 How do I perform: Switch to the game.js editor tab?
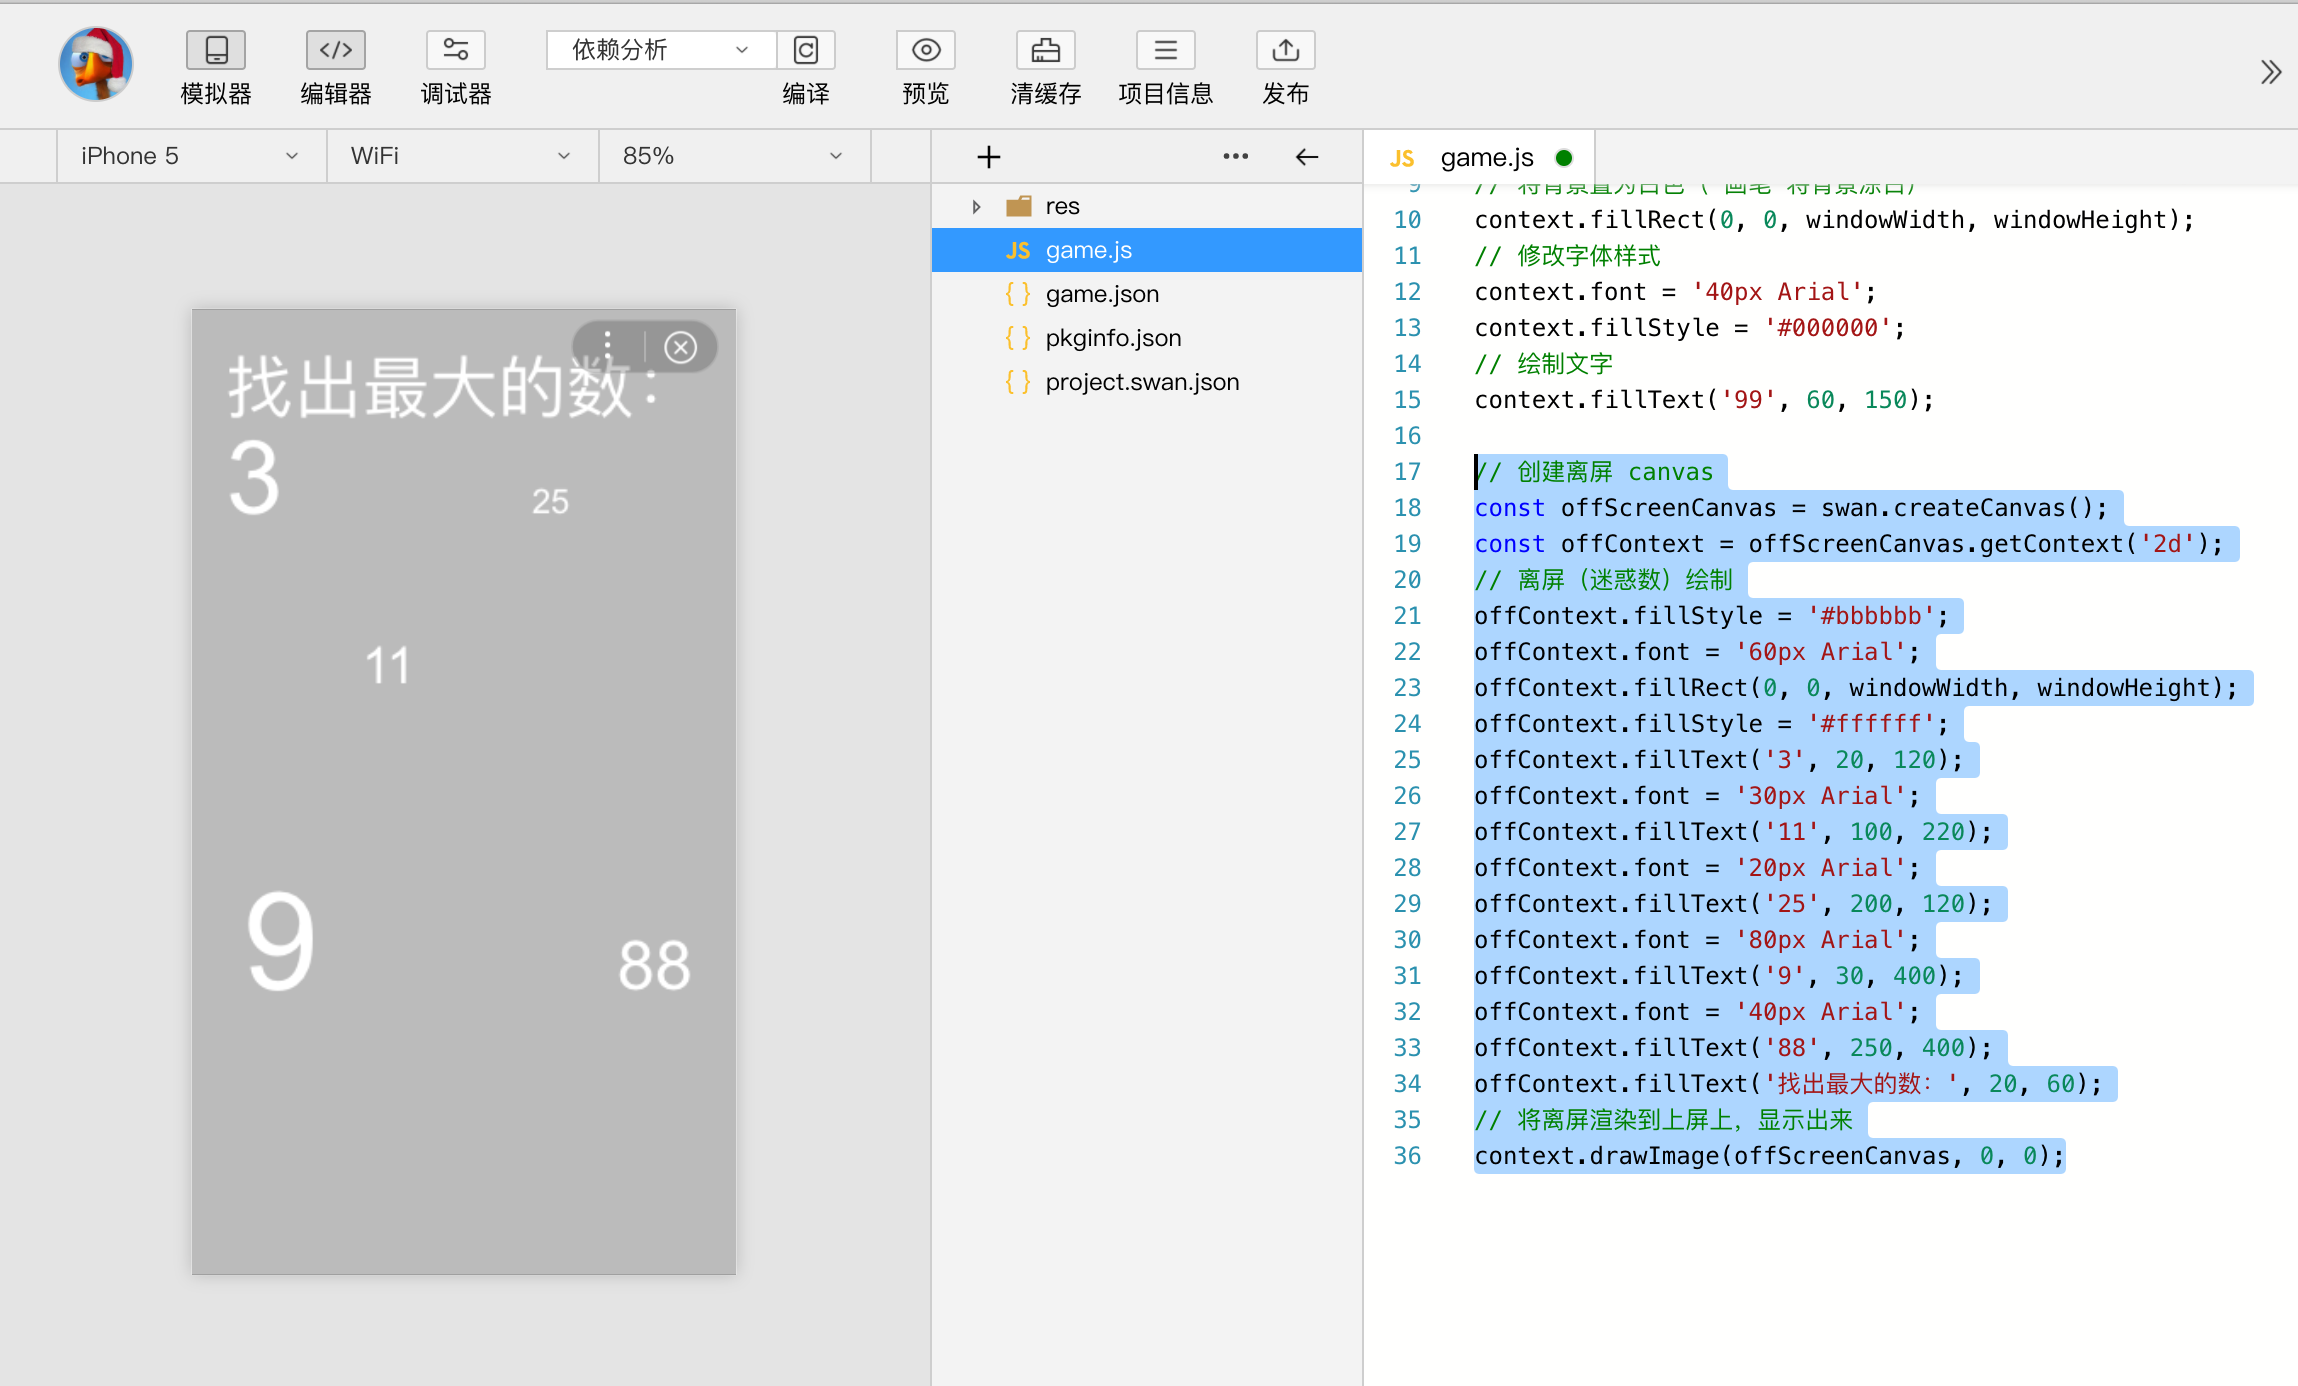coord(1480,158)
